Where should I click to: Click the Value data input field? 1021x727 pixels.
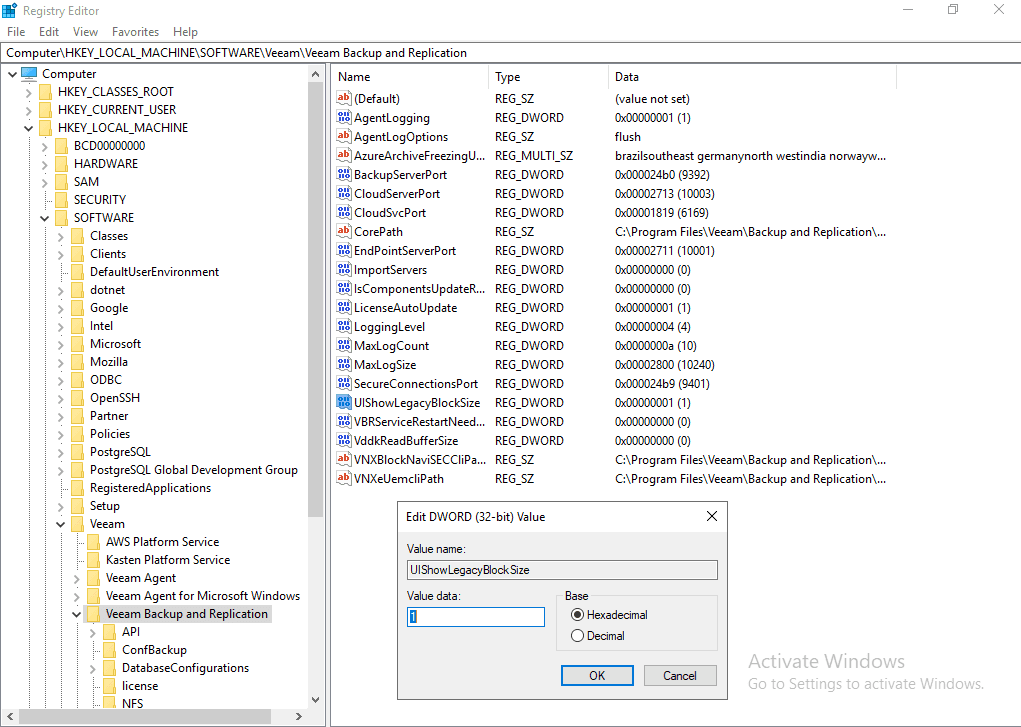[476, 617]
